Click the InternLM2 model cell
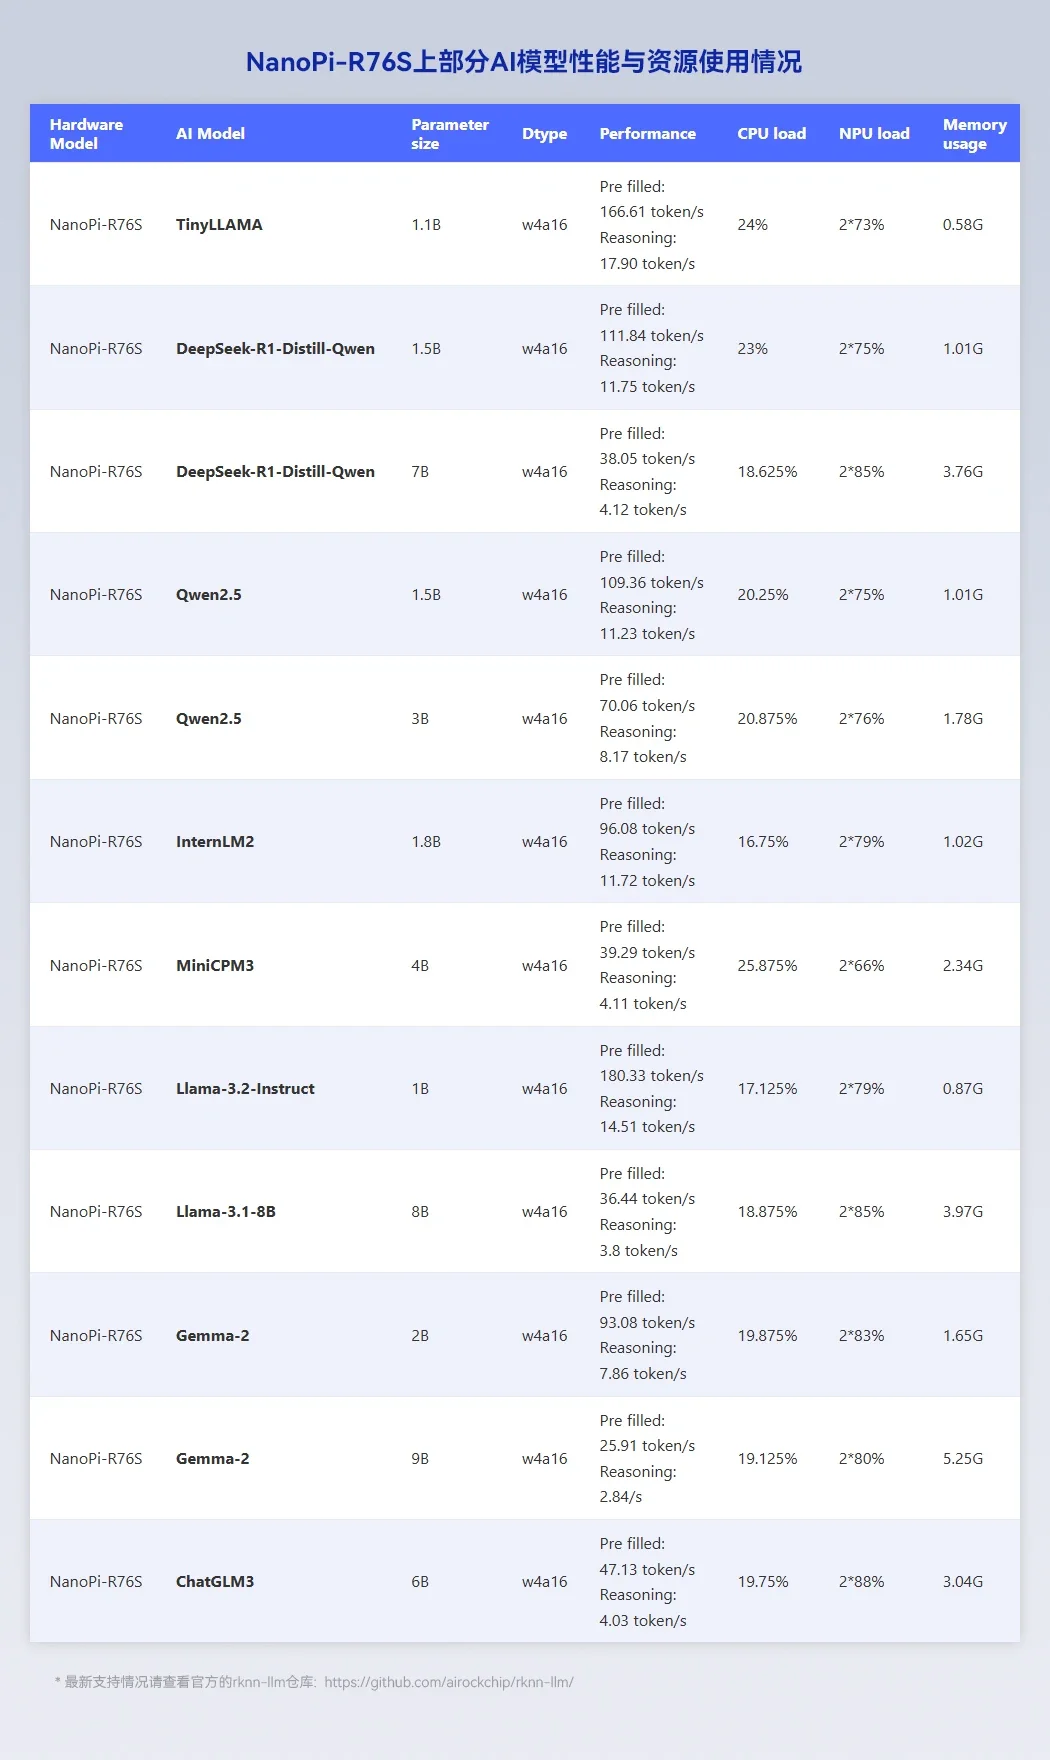 pyautogui.click(x=215, y=842)
